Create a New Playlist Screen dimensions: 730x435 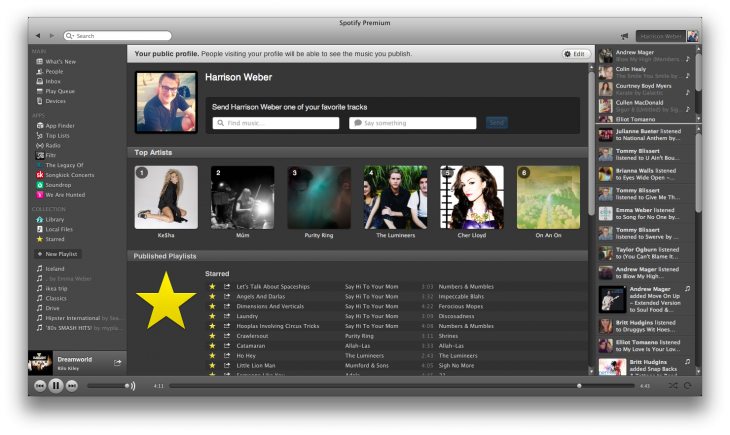tap(58, 254)
